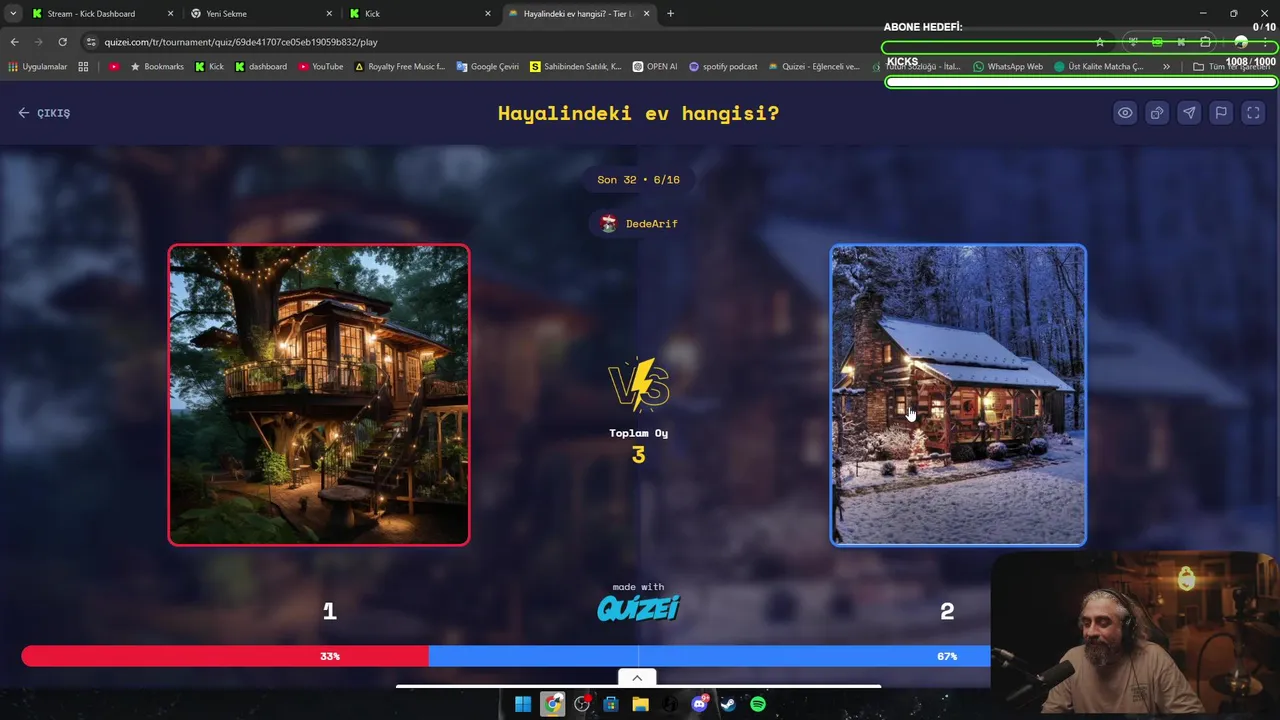Reload the current page

coord(62,42)
